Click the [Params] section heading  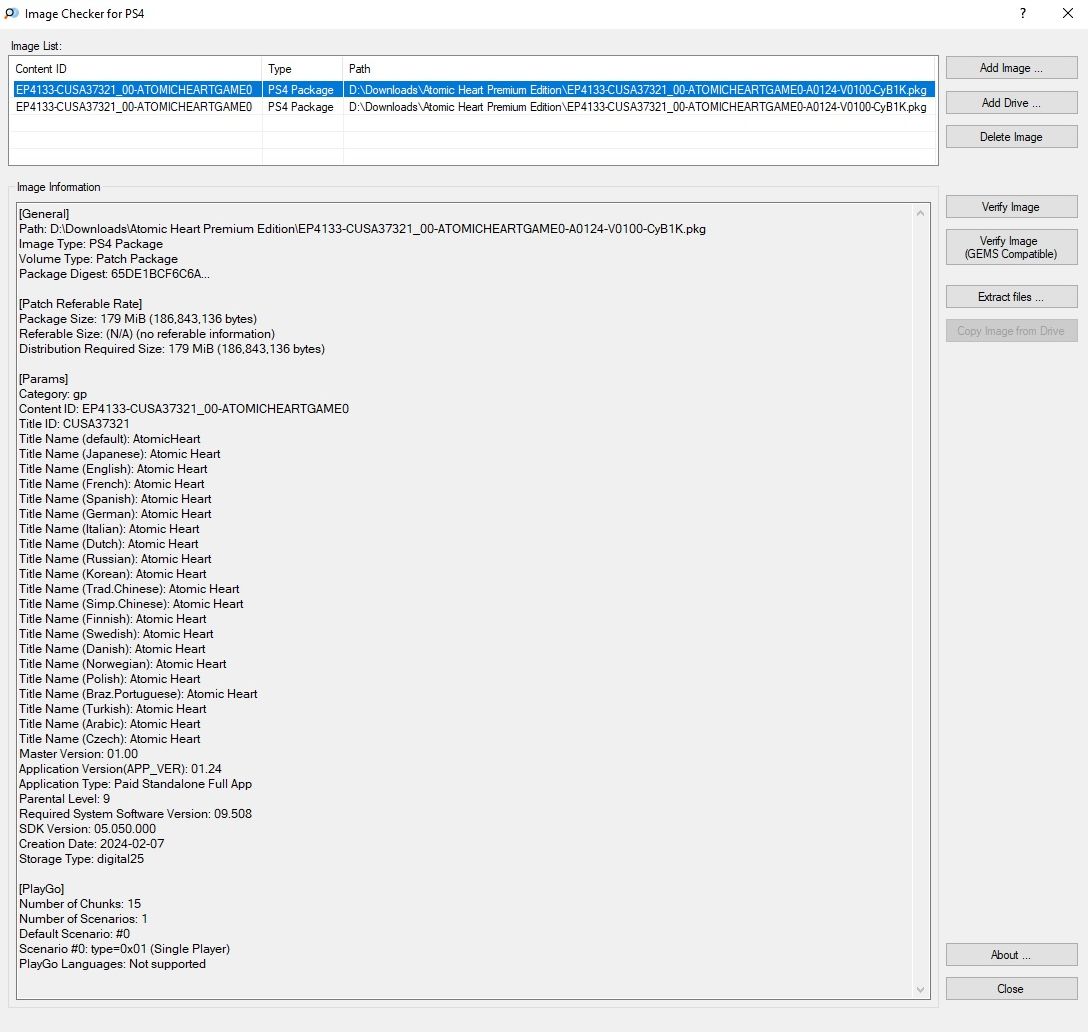43,379
